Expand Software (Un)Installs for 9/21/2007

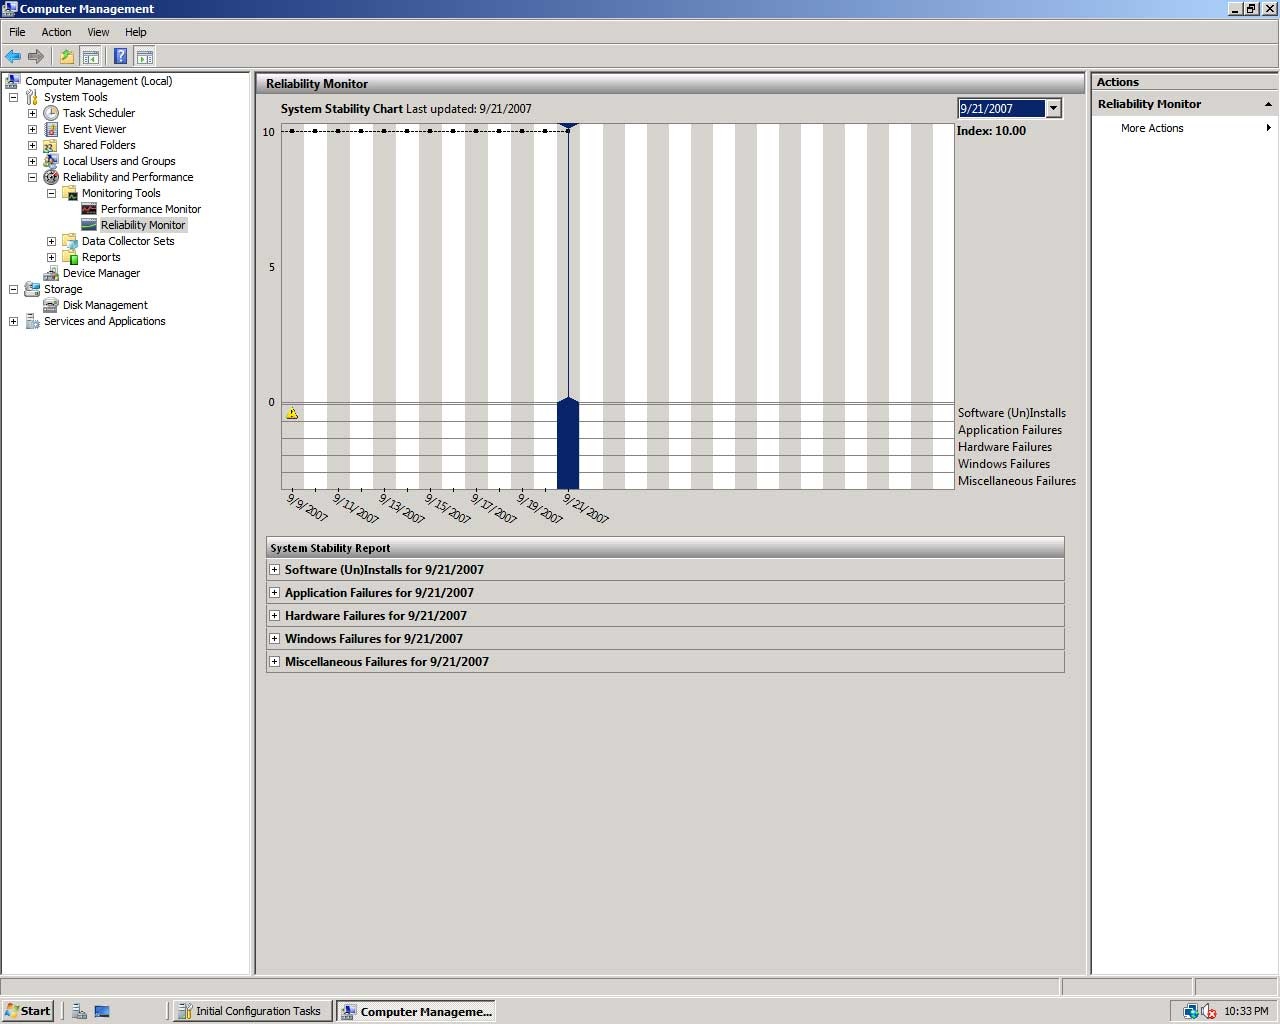tap(274, 570)
